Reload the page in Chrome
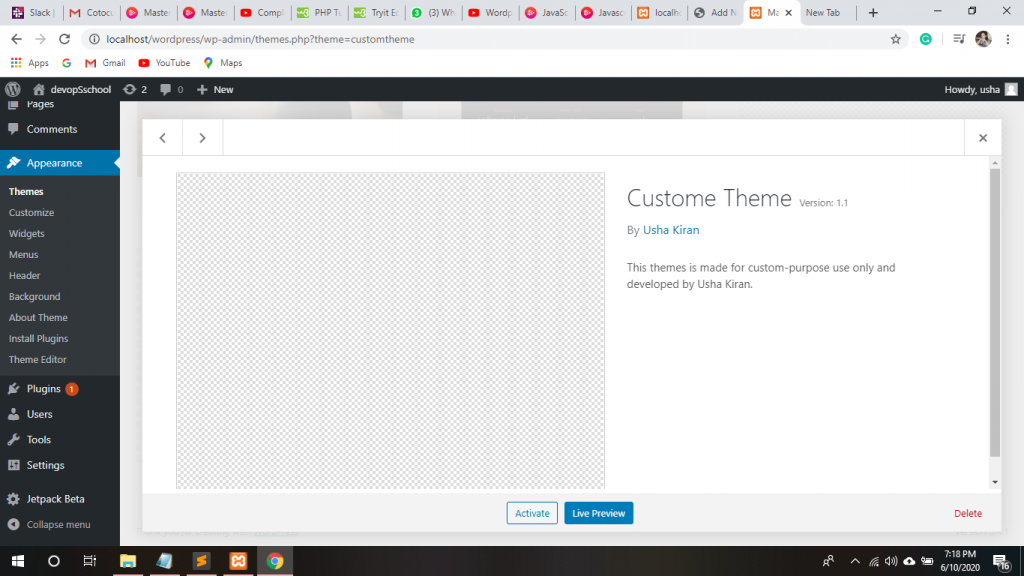This screenshot has width=1024, height=576. coord(65,39)
